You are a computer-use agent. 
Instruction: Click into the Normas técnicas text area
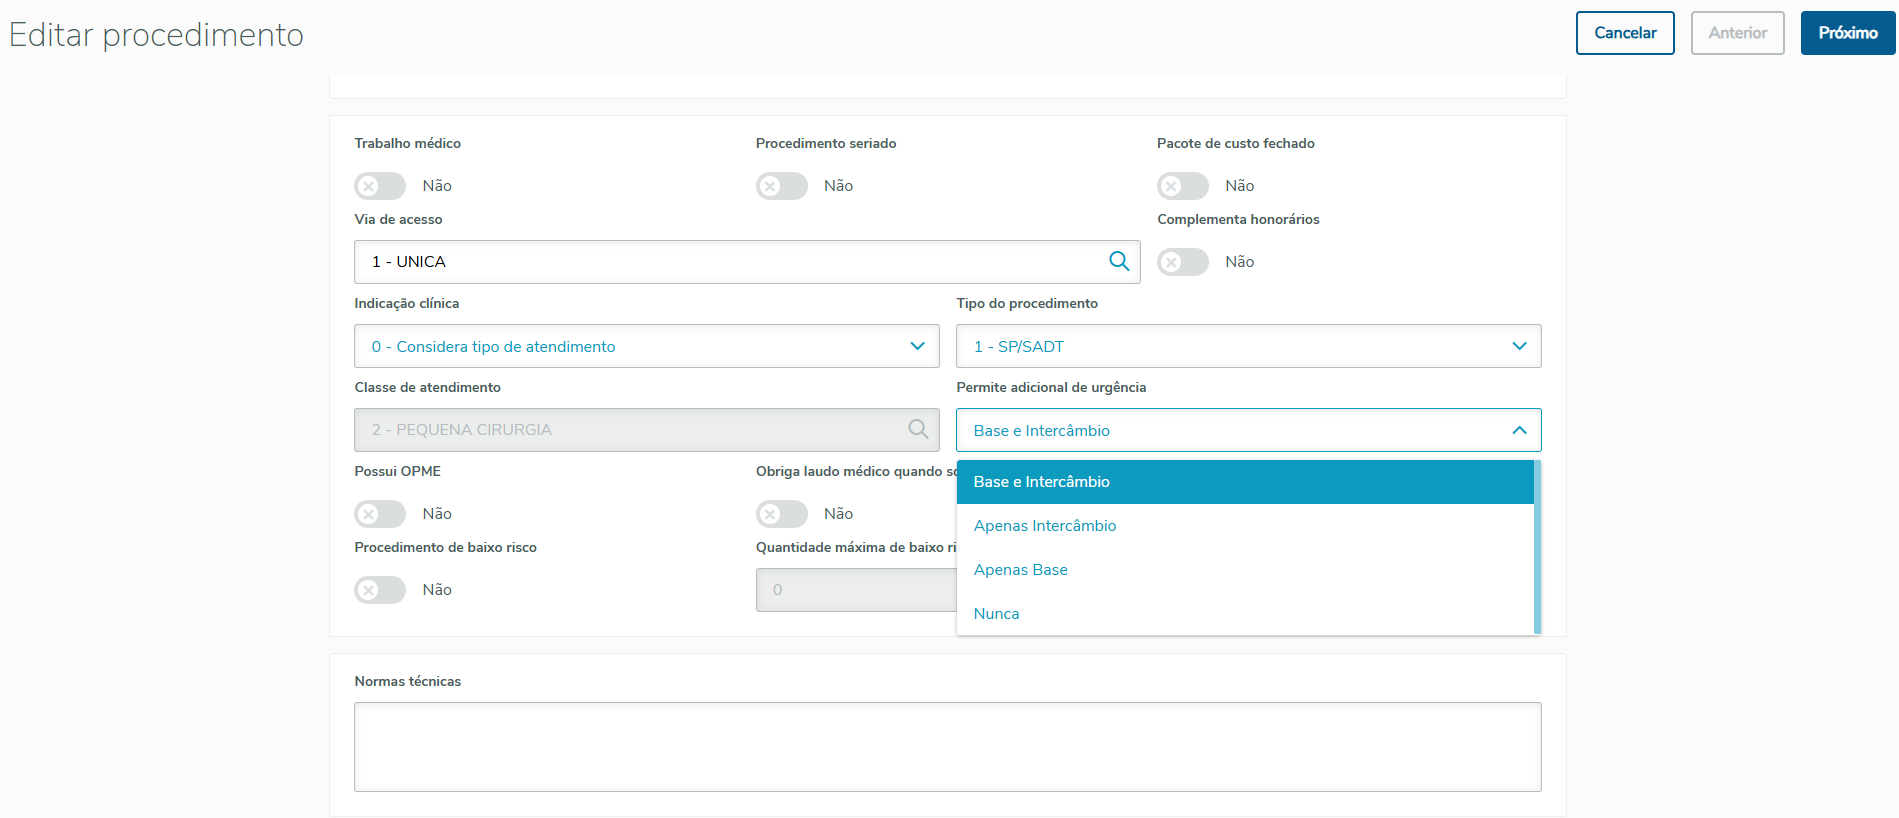click(x=947, y=746)
